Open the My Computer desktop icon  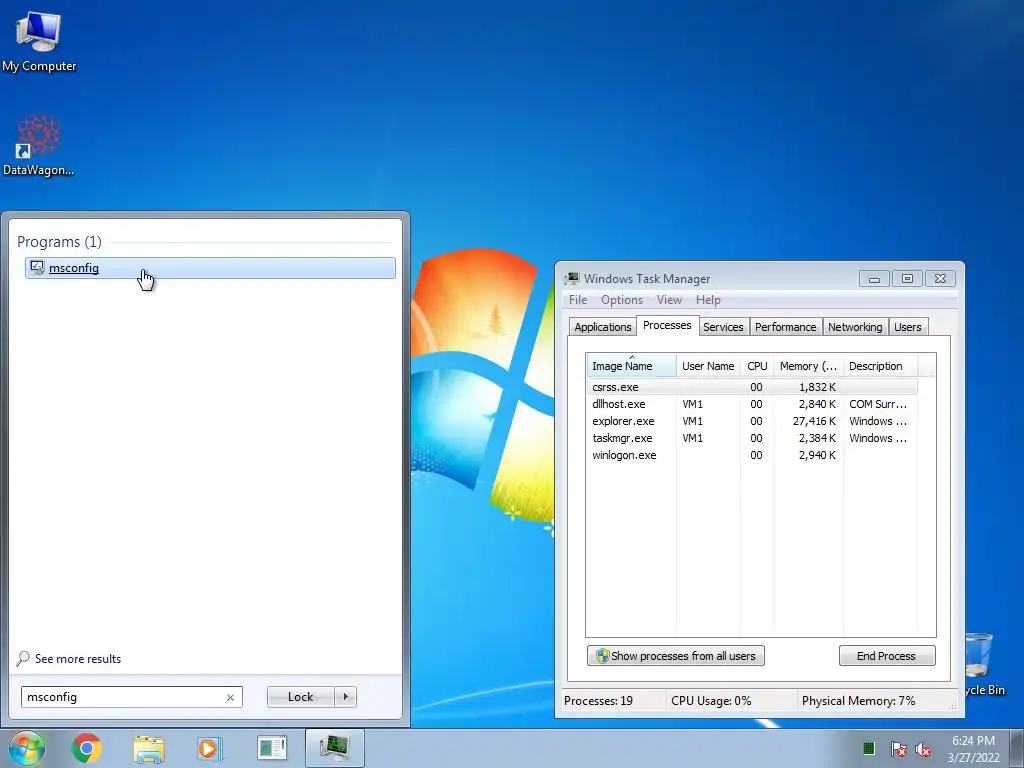point(39,41)
